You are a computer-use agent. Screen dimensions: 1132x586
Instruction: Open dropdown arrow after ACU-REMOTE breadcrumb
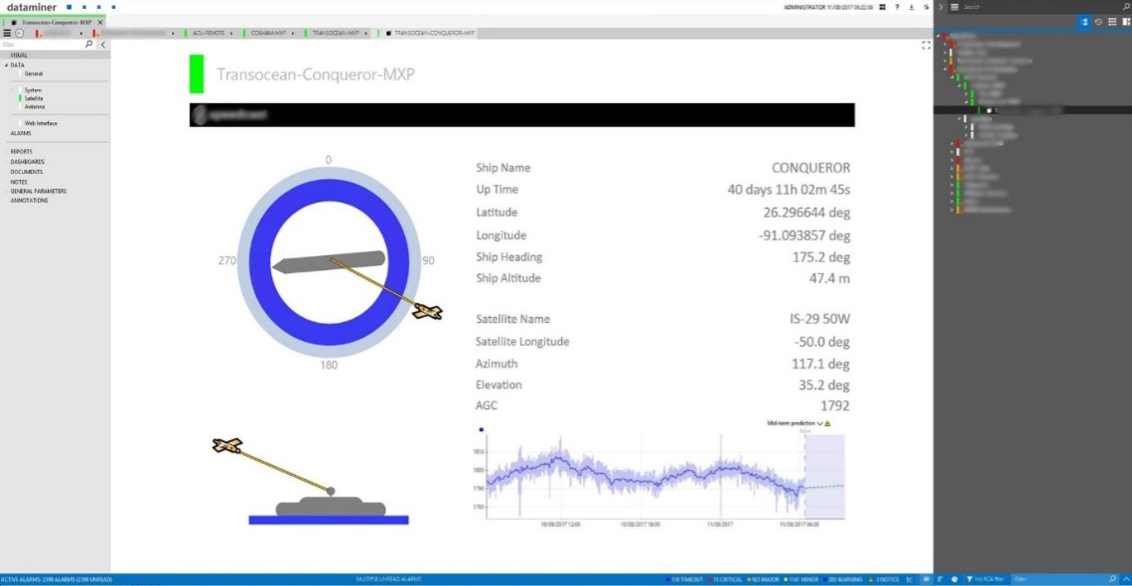click(x=231, y=33)
